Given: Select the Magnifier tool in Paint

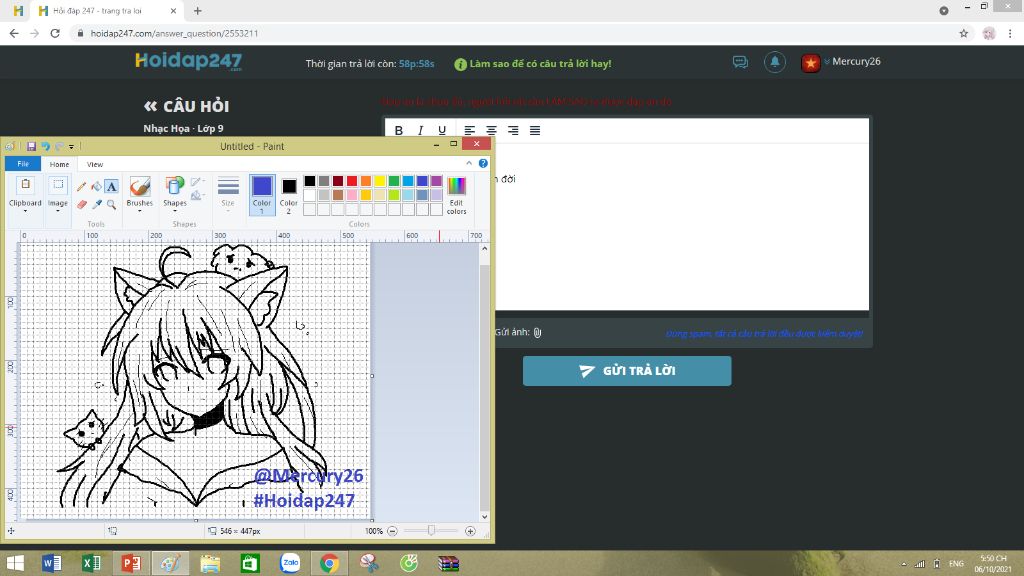Looking at the screenshot, I should click(x=112, y=204).
